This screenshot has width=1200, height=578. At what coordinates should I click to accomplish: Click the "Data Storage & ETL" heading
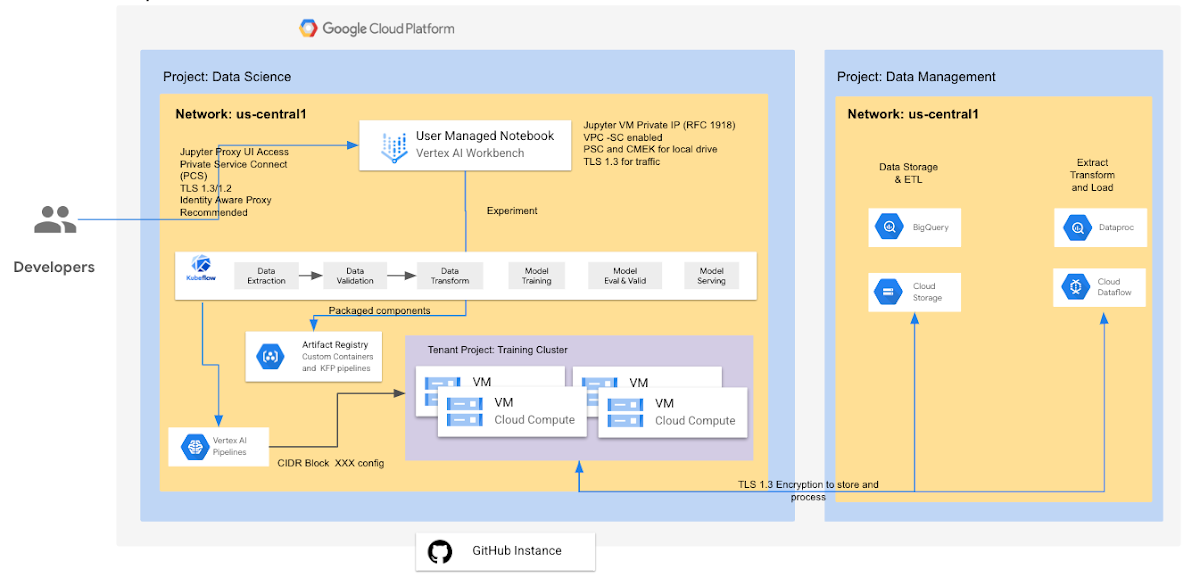tap(908, 174)
